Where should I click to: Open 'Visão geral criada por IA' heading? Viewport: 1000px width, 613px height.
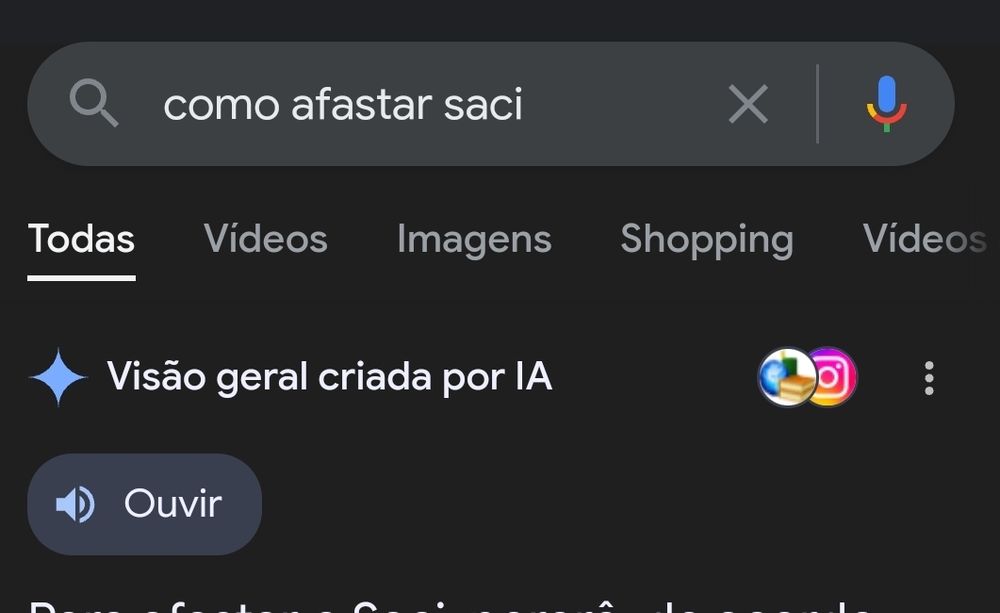tap(330, 377)
